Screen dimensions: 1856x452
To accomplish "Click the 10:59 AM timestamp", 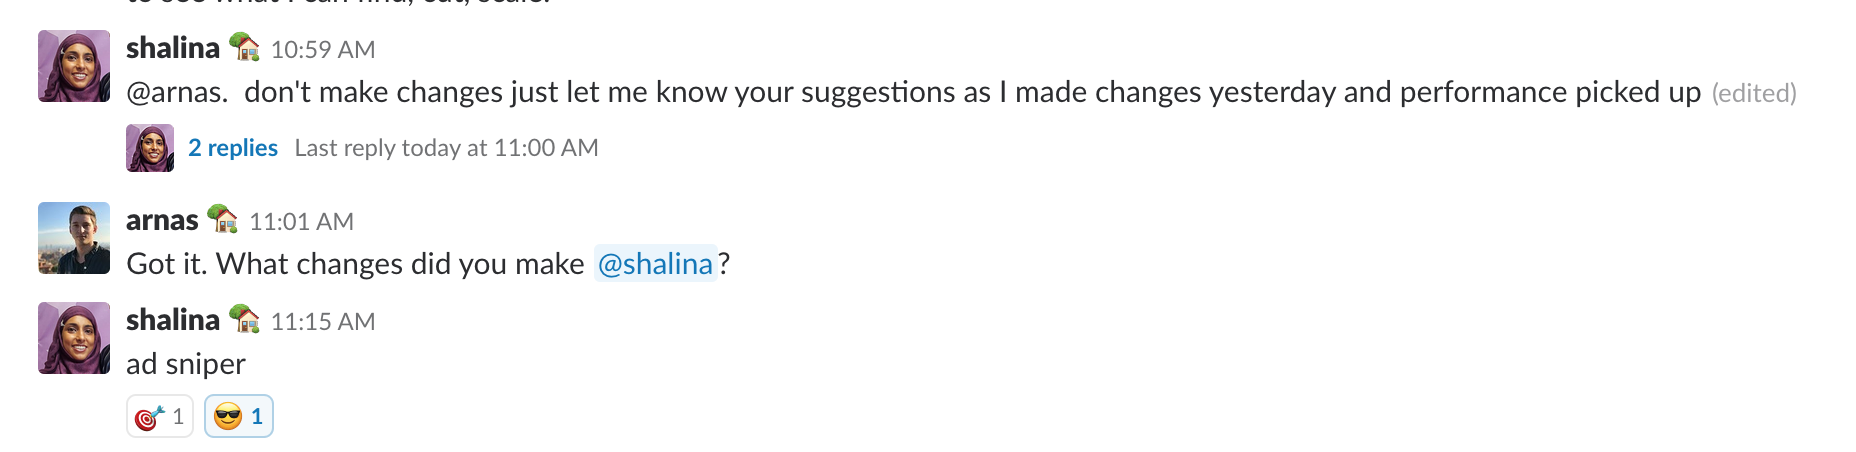I will tap(323, 50).
